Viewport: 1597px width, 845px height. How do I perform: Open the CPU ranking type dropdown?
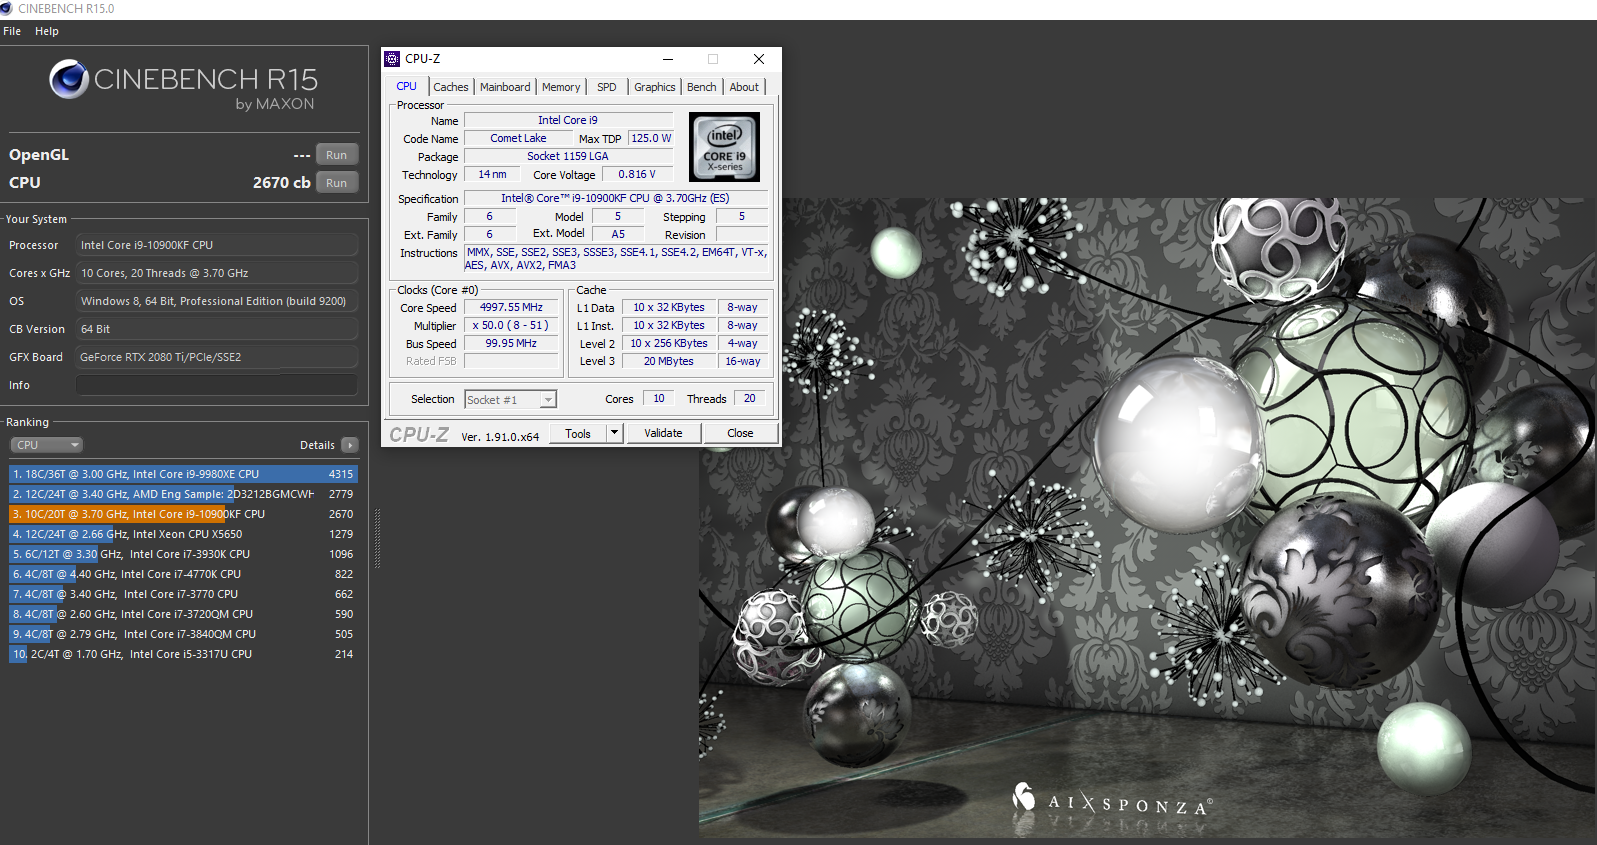tap(47, 445)
